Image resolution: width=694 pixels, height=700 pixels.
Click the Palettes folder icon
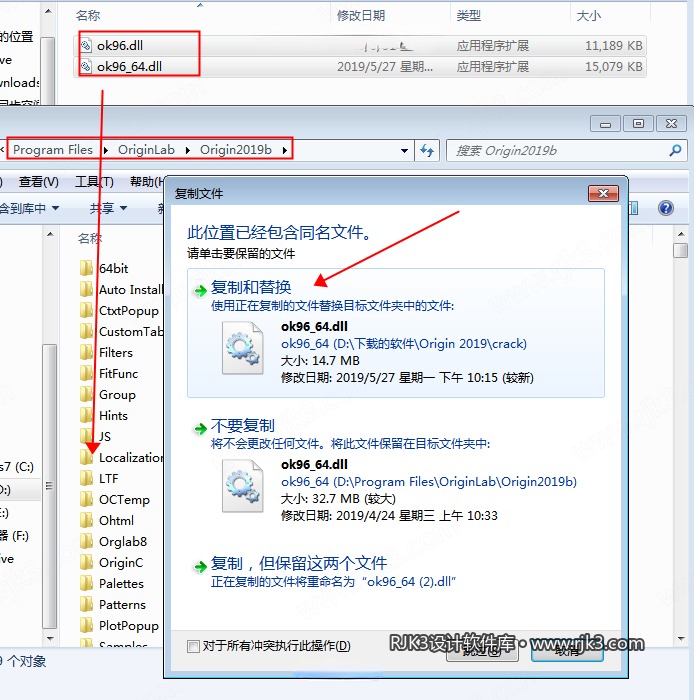pyautogui.click(x=87, y=583)
